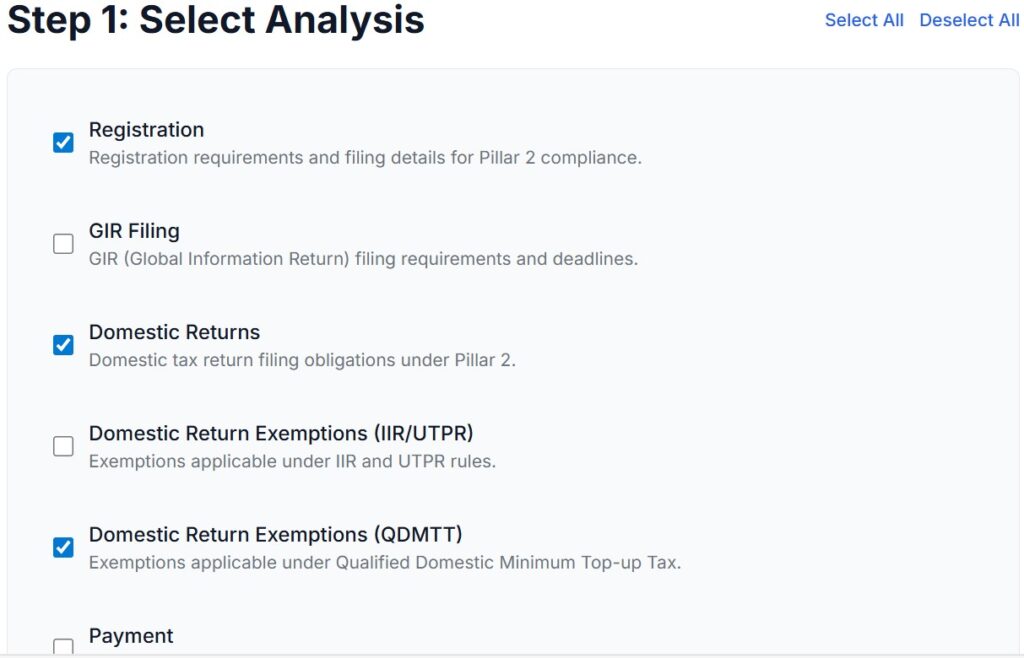Click the GIR Filing option label
1024x658 pixels.
coord(134,231)
